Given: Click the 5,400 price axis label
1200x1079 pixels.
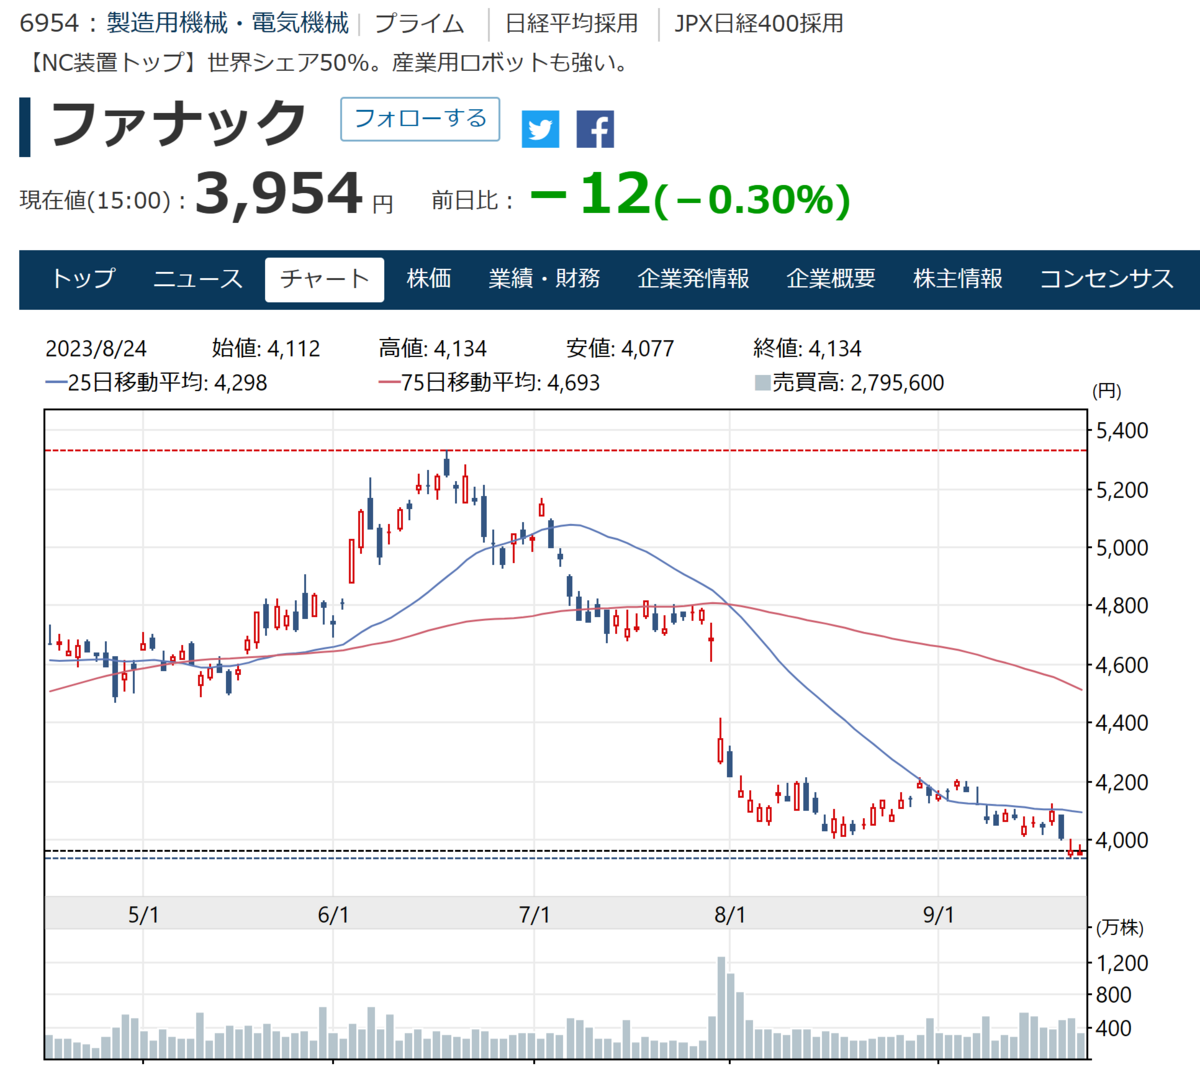Looking at the screenshot, I should [1122, 431].
